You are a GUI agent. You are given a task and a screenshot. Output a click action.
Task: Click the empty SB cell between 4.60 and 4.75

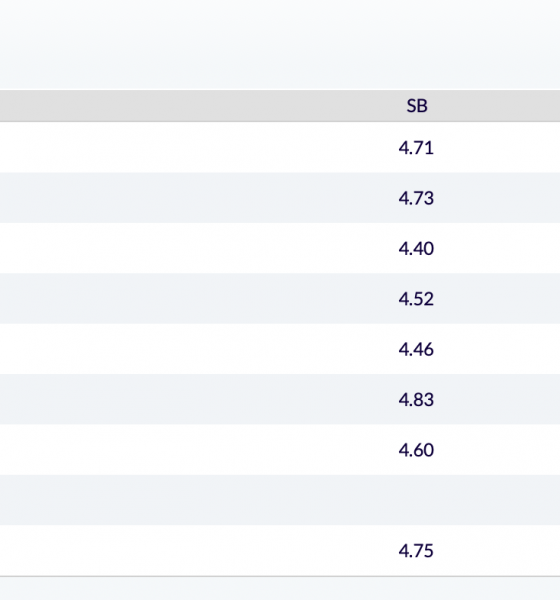pos(416,500)
